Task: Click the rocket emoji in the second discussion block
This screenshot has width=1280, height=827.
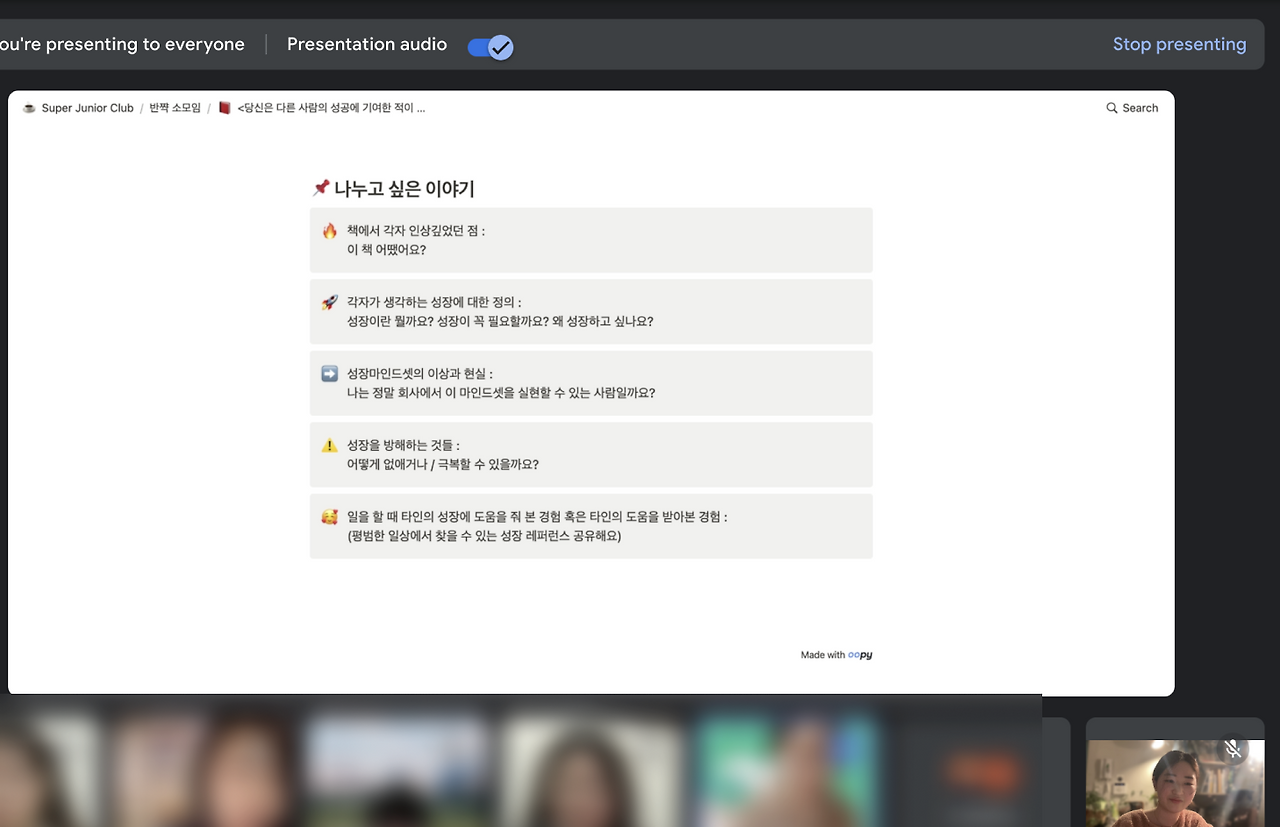Action: pyautogui.click(x=330, y=301)
